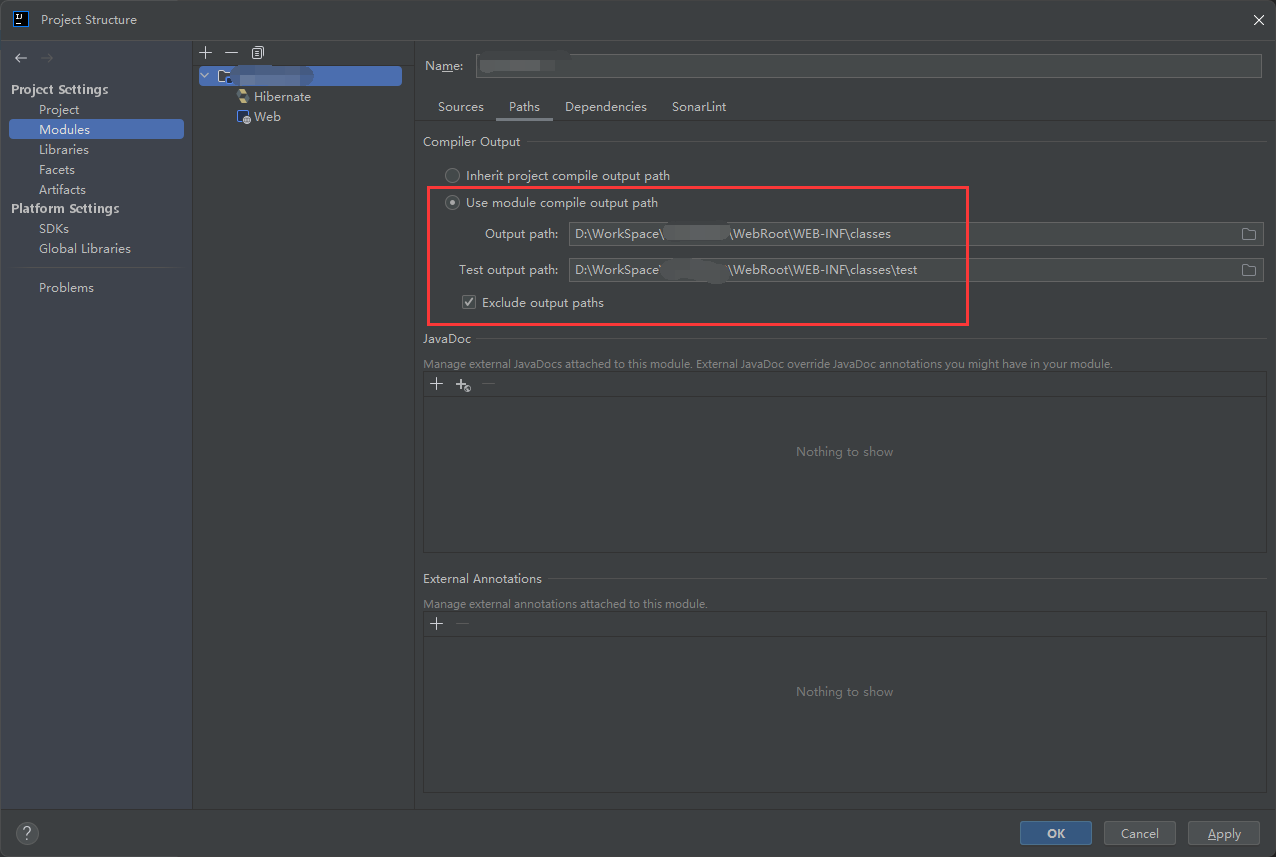This screenshot has width=1276, height=857.
Task: Add JavaDoc path with plus icon
Action: click(x=436, y=384)
